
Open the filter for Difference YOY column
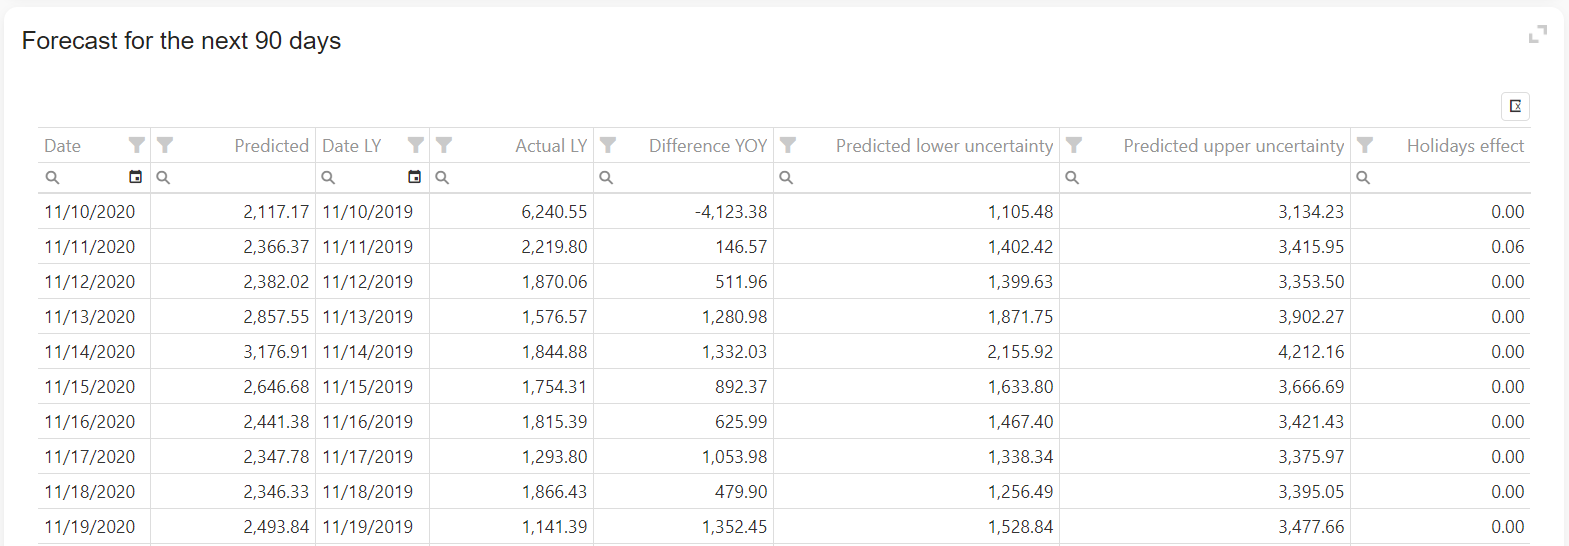[608, 146]
